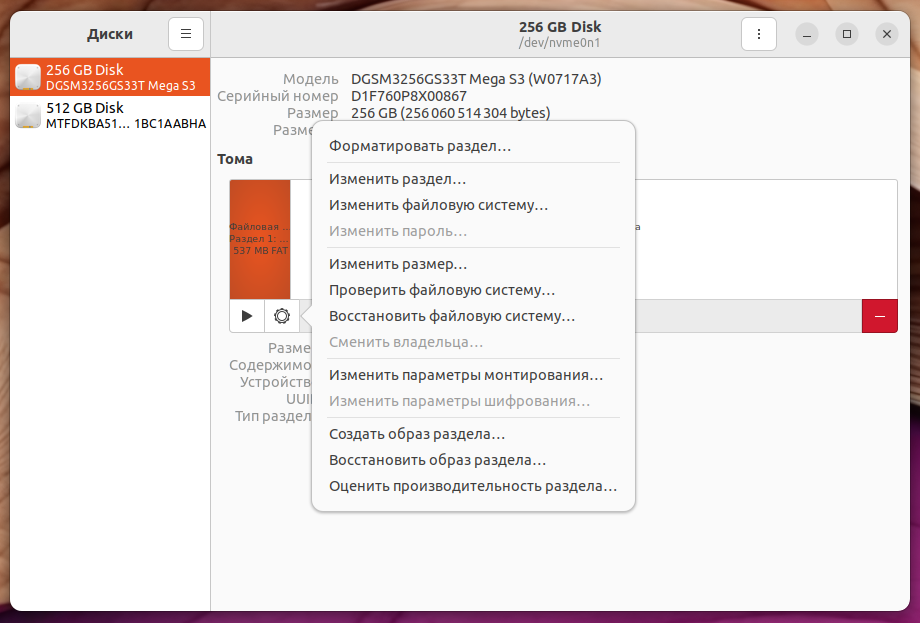Minimize the Disks window

tap(807, 34)
